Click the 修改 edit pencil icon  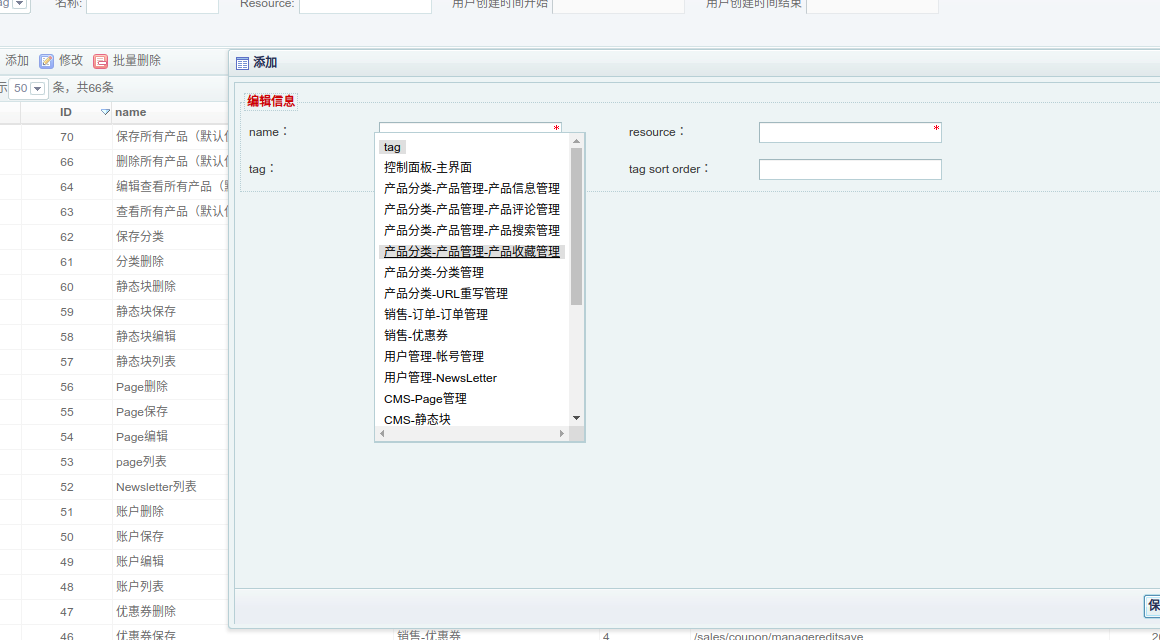[46, 61]
